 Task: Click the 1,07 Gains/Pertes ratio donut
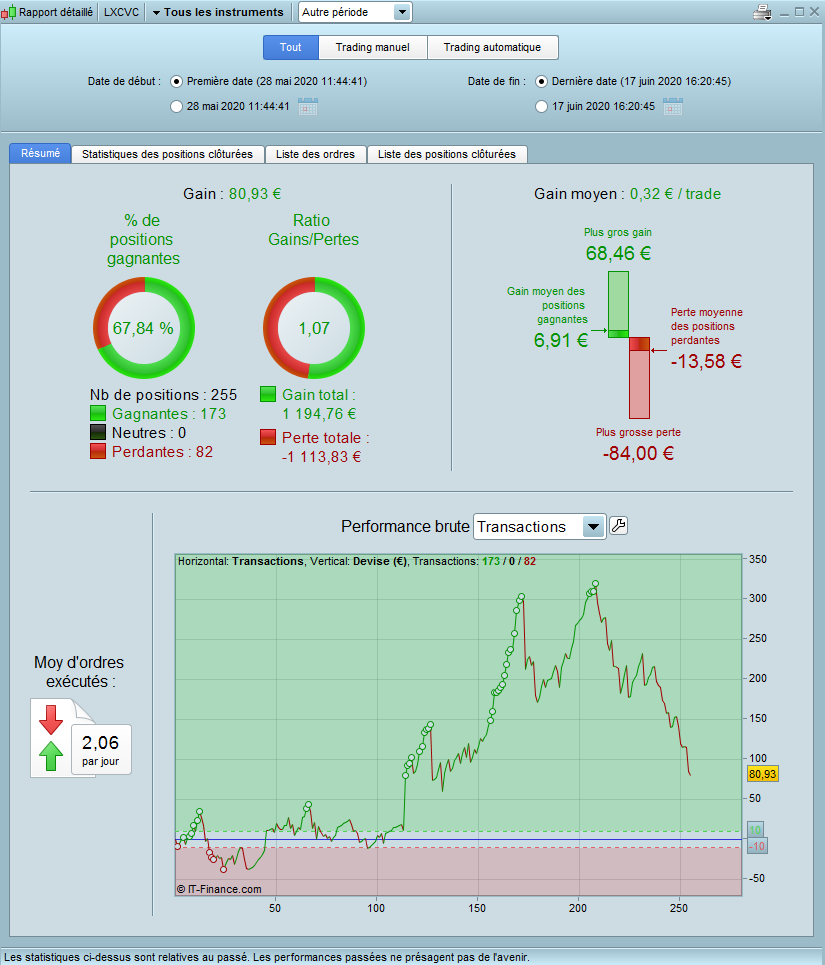click(x=314, y=327)
